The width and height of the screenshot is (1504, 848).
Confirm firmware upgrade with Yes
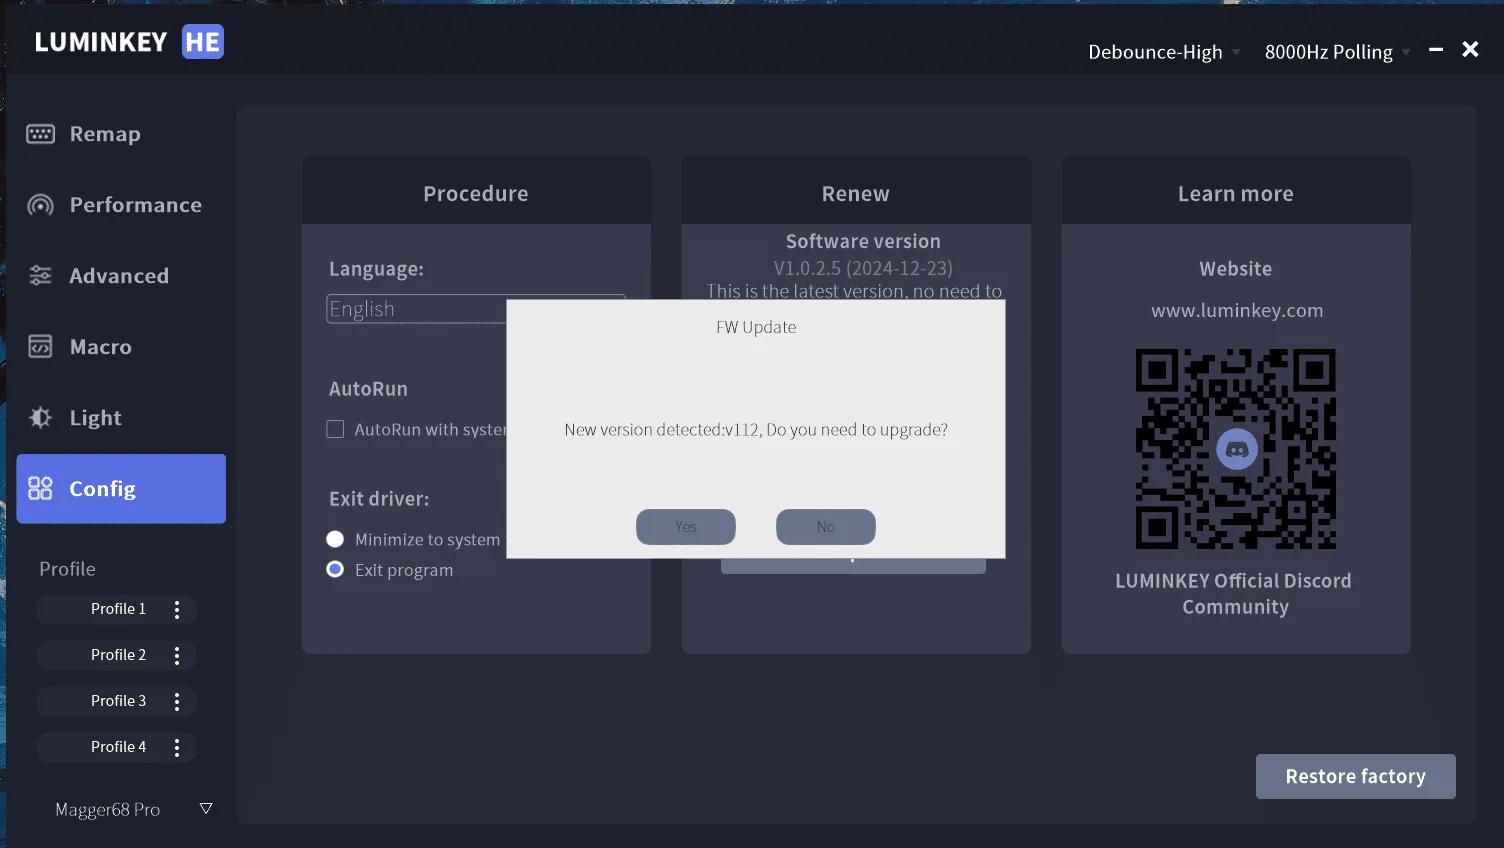click(x=686, y=527)
